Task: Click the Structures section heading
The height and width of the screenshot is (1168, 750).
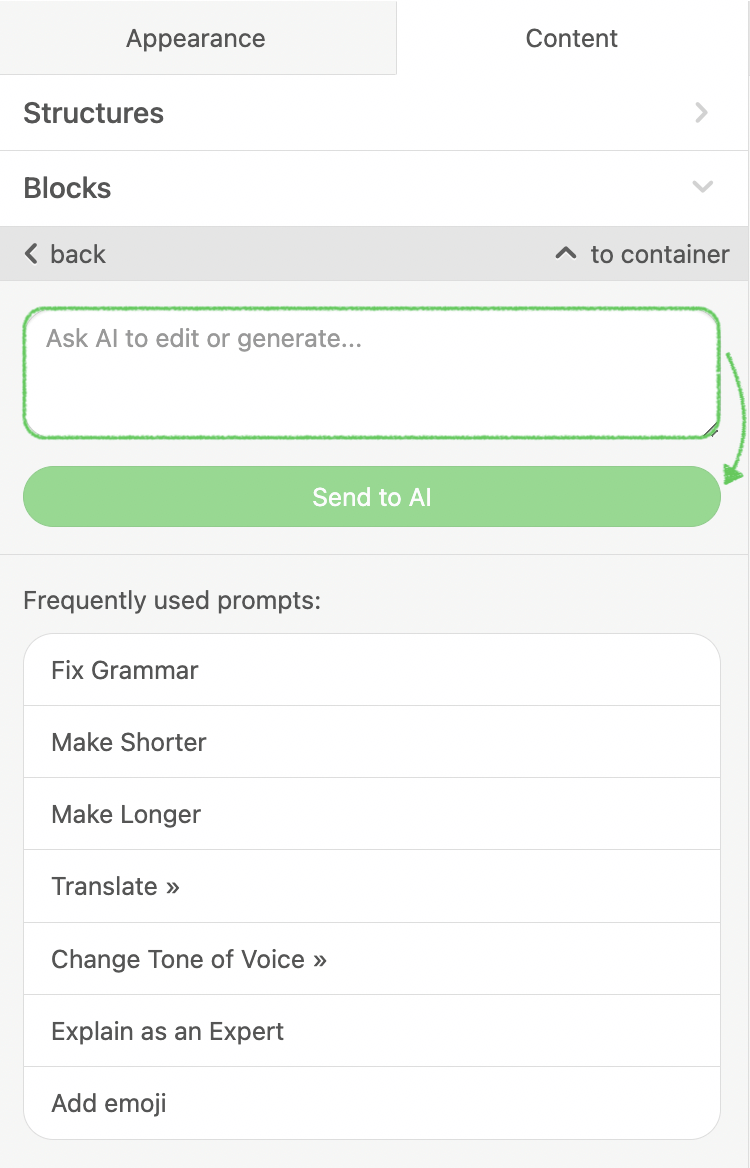Action: pos(94,113)
